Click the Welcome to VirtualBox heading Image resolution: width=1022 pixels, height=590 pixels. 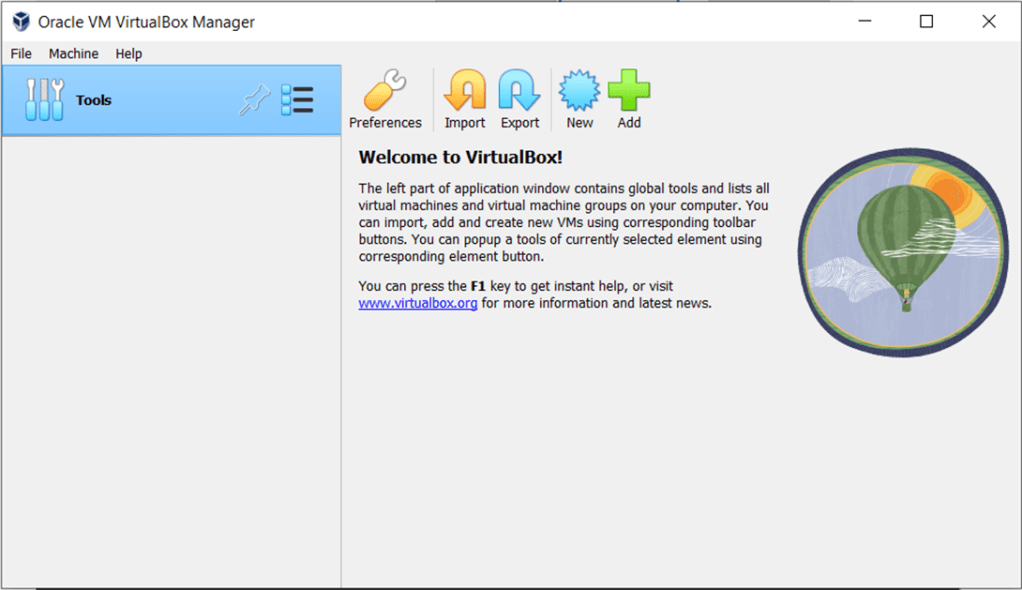click(x=461, y=157)
